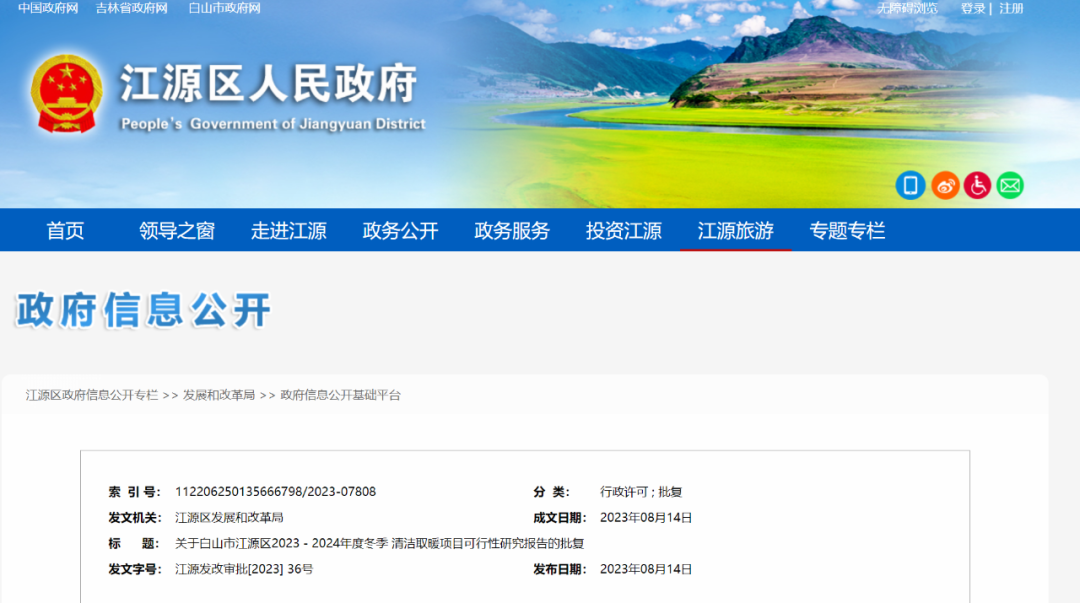The image size is (1080, 603).
Task: Select 领导之窗 in navigation bar
Action: (177, 231)
